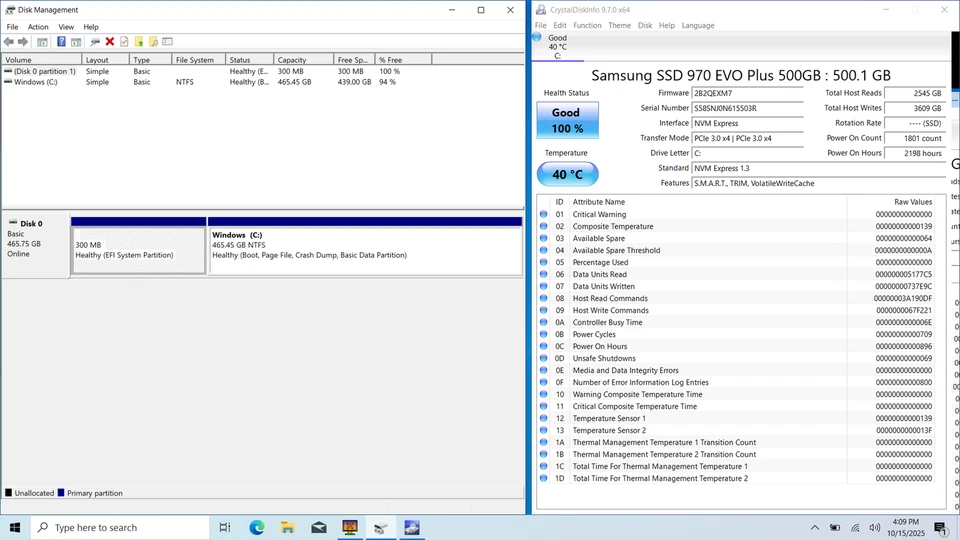960x540 pixels.
Task: Select the Disk 0 label panel
Action: (x=36, y=245)
